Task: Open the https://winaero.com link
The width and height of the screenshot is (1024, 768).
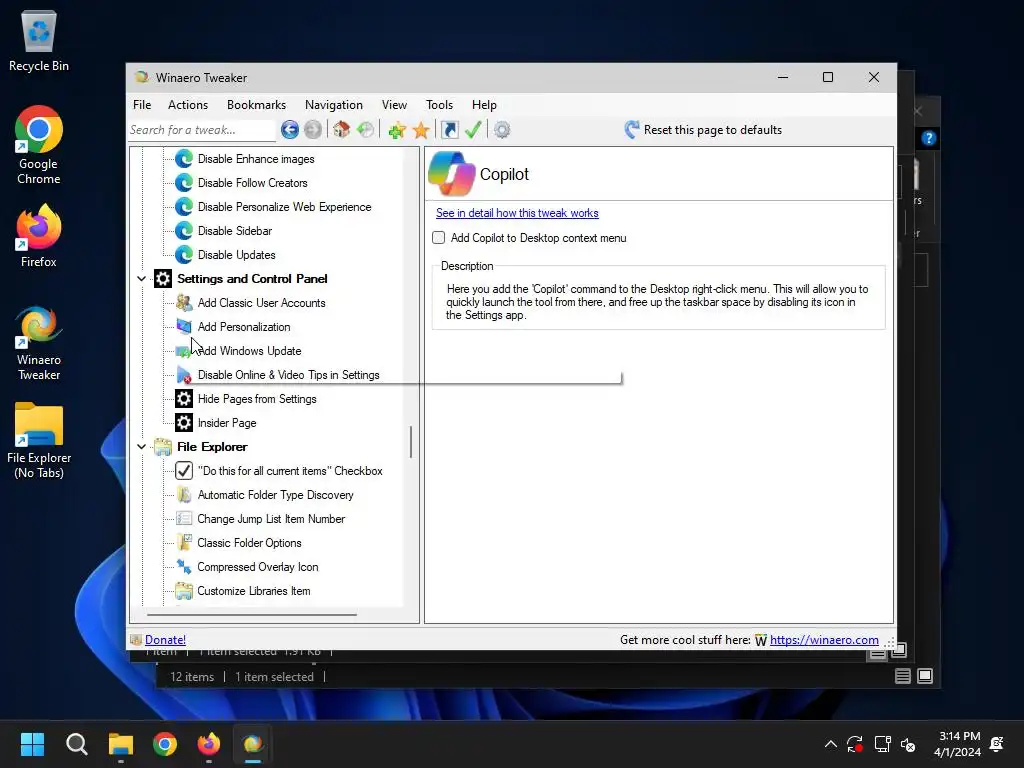Action: (x=824, y=640)
